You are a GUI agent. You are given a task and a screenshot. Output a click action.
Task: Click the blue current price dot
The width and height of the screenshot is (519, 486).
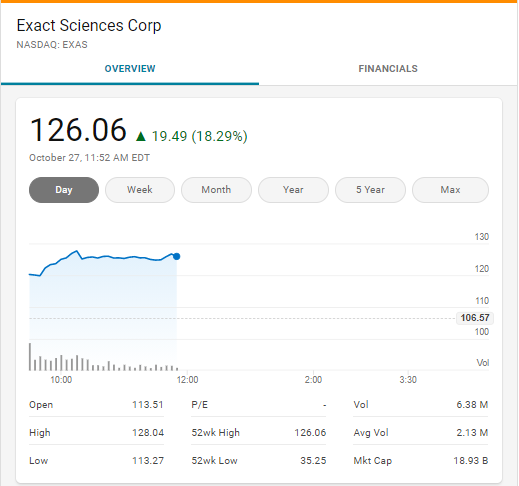point(177,256)
